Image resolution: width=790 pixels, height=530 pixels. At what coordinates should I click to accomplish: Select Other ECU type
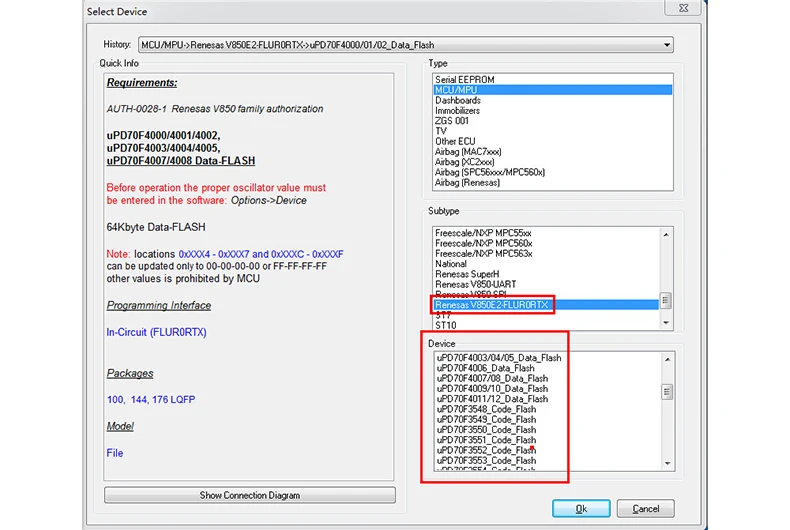(552, 142)
